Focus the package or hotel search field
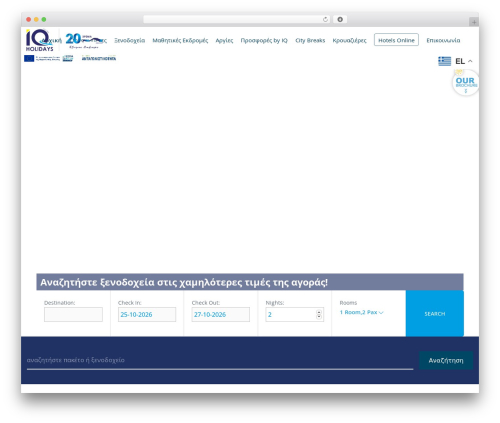This screenshot has width=500, height=423. click(x=220, y=360)
